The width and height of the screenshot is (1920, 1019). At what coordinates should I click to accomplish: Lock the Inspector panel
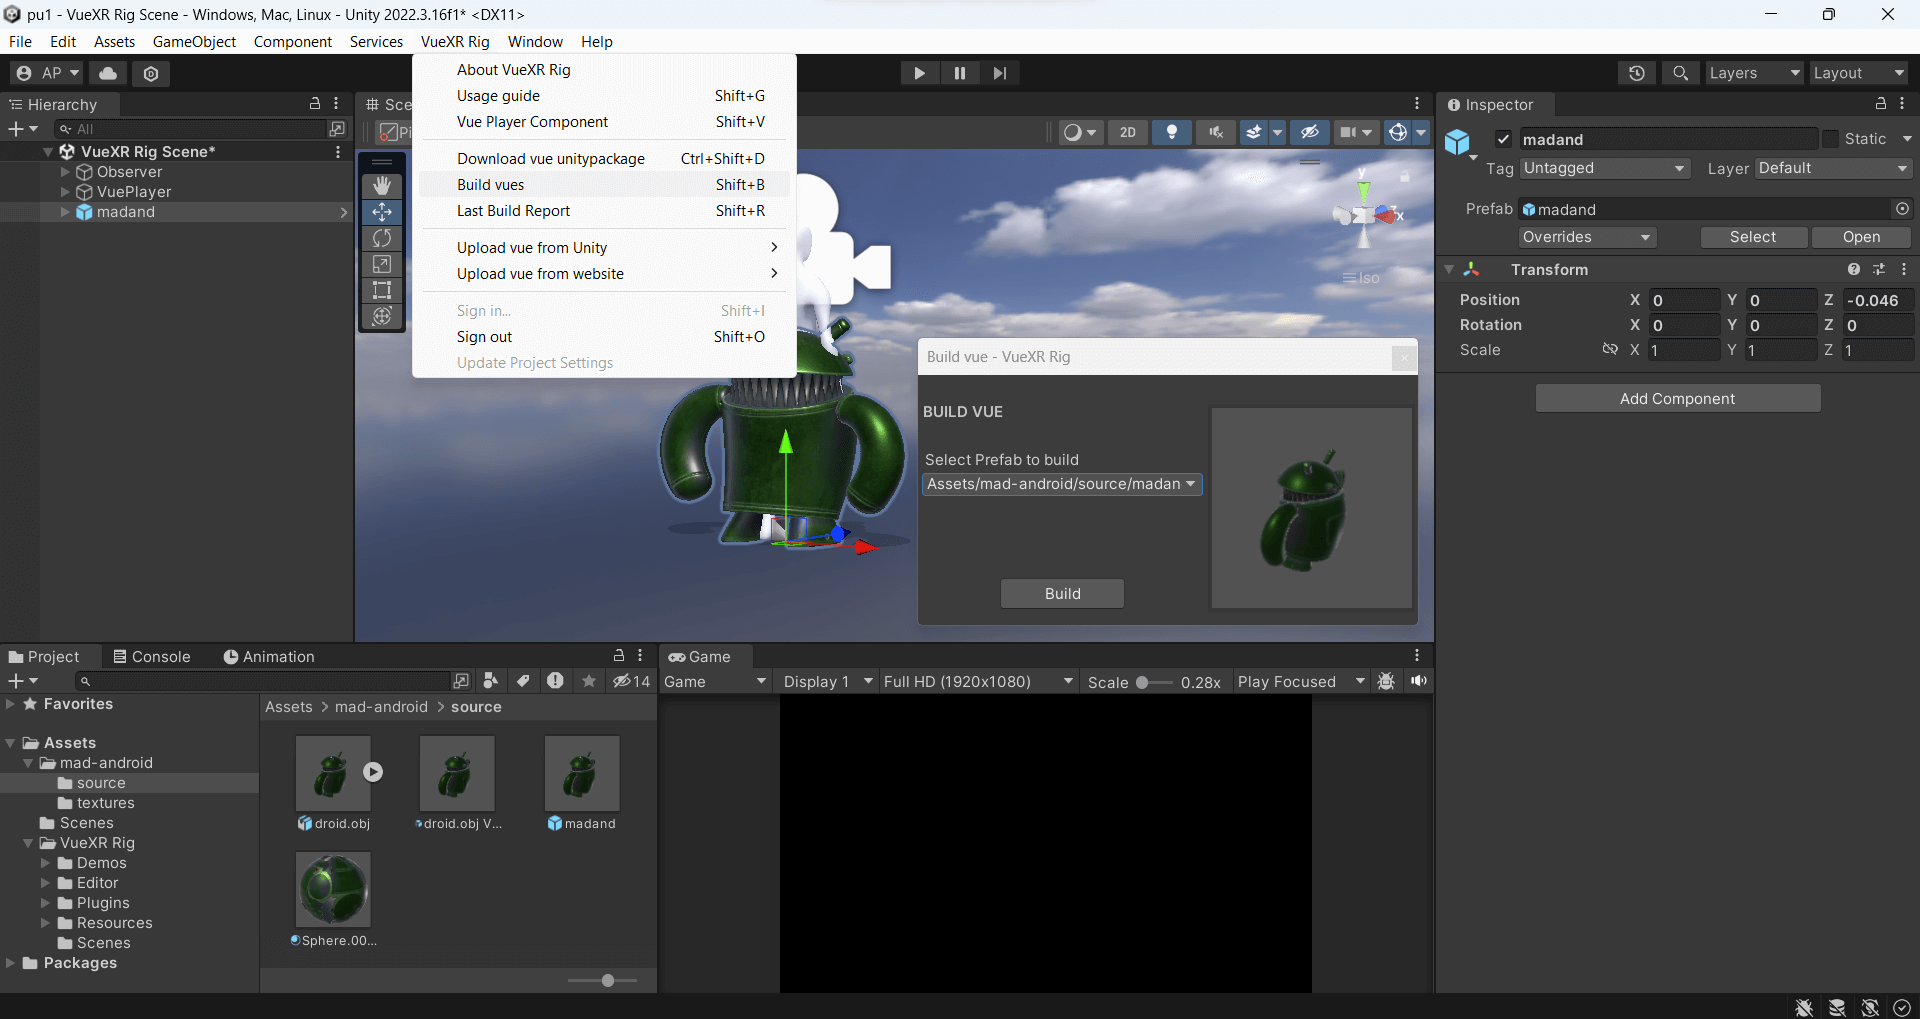[1880, 104]
